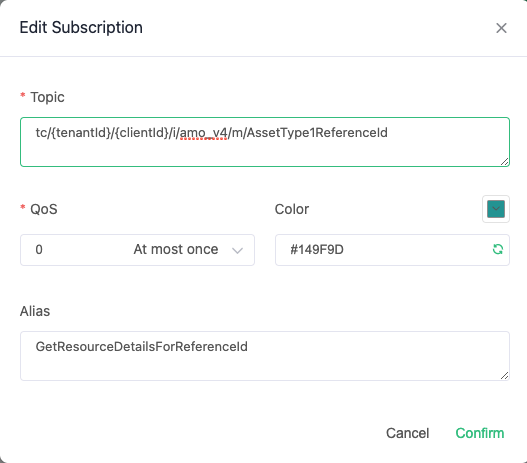Click the Alias field label
Screen dimensions: 527x463
tap(35, 311)
